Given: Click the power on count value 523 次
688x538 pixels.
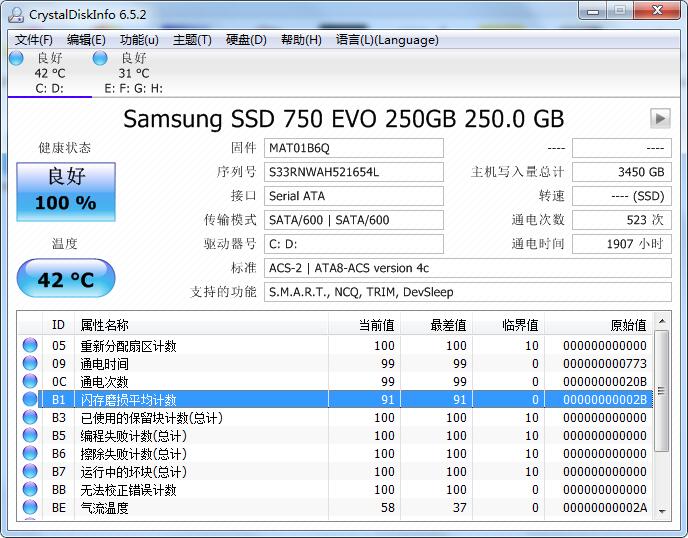Looking at the screenshot, I should (622, 220).
